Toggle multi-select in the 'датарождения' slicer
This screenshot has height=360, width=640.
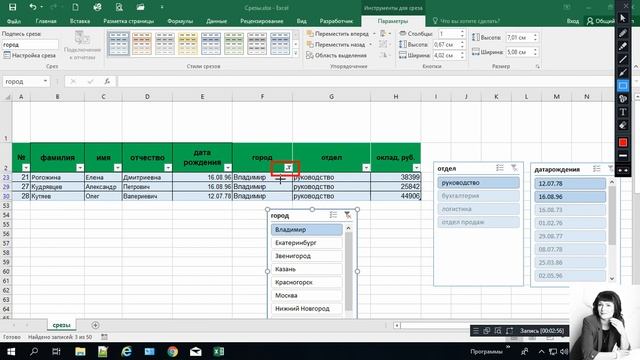point(597,169)
